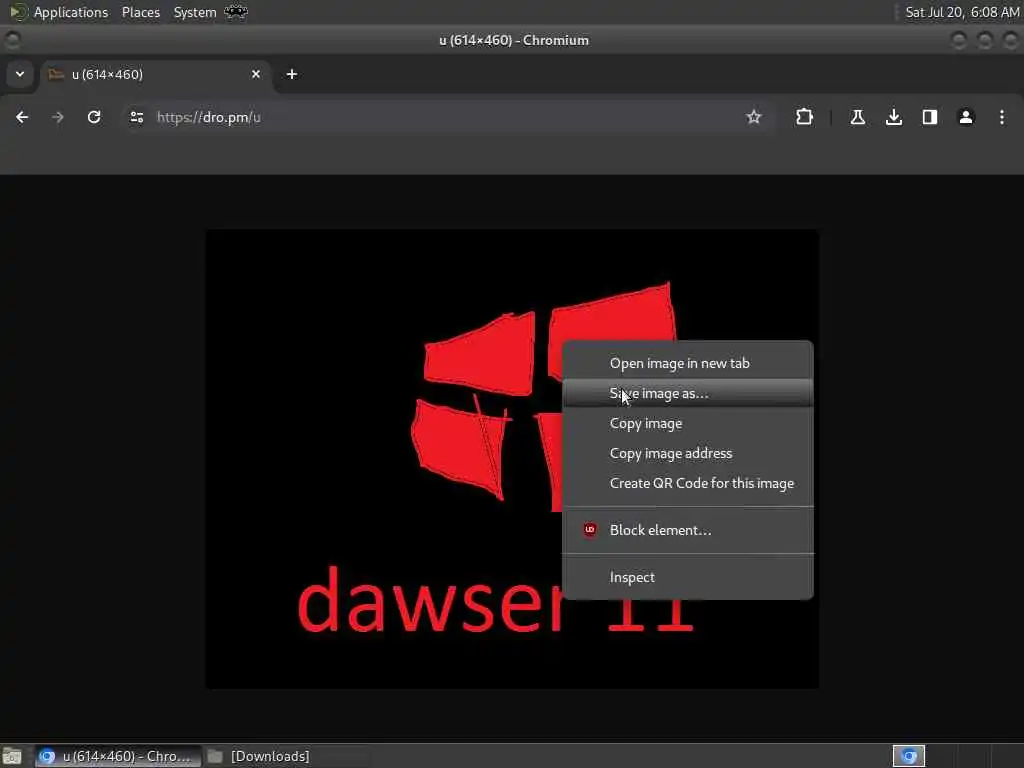Choose Block element… entry
Image resolution: width=1024 pixels, height=768 pixels.
(x=688, y=530)
